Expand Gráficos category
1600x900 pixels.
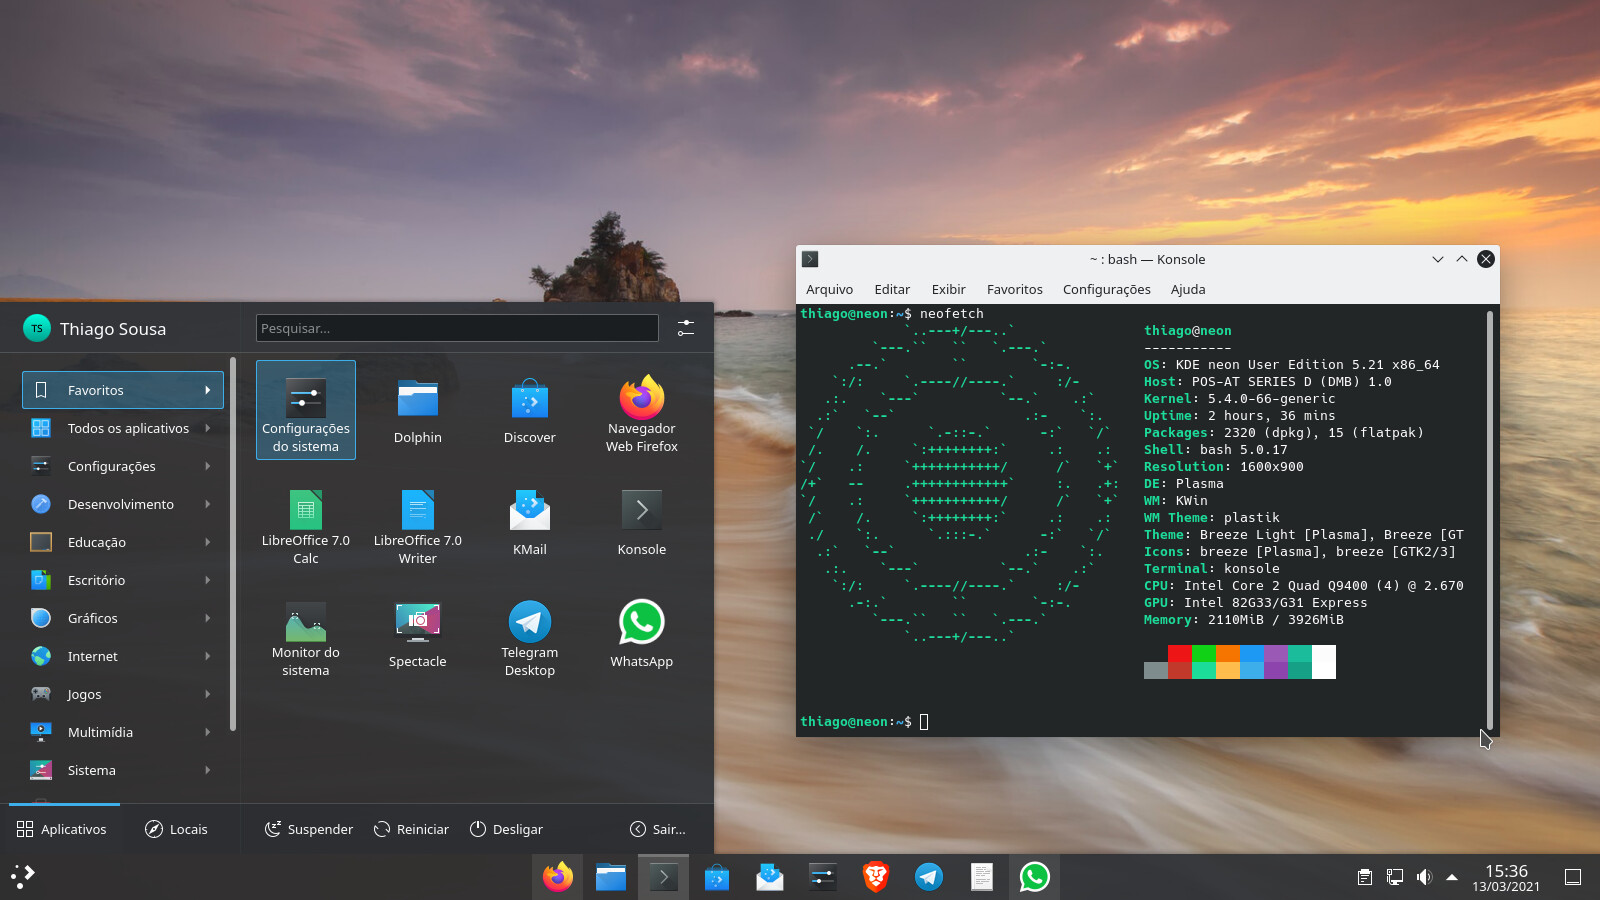tap(123, 618)
